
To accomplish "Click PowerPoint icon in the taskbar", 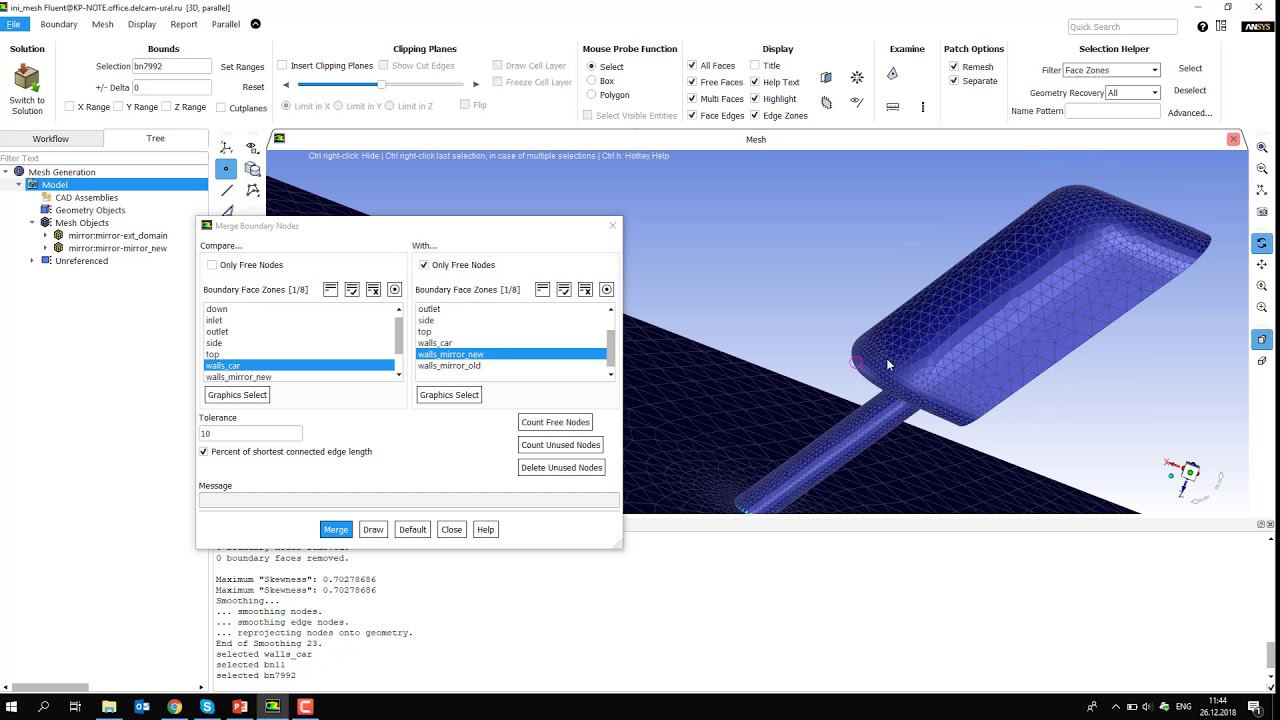I will (240, 707).
